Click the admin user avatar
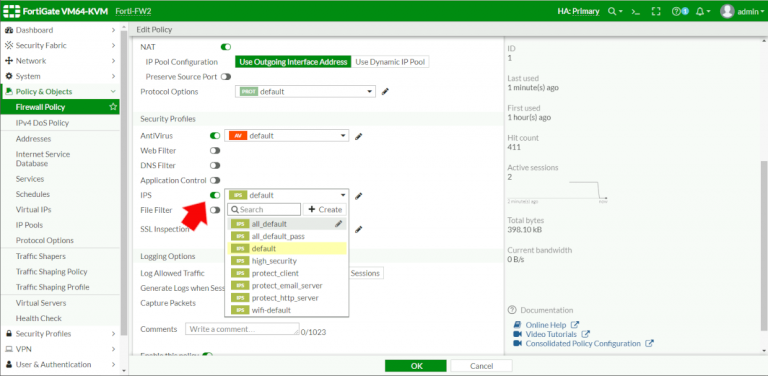 coord(727,11)
